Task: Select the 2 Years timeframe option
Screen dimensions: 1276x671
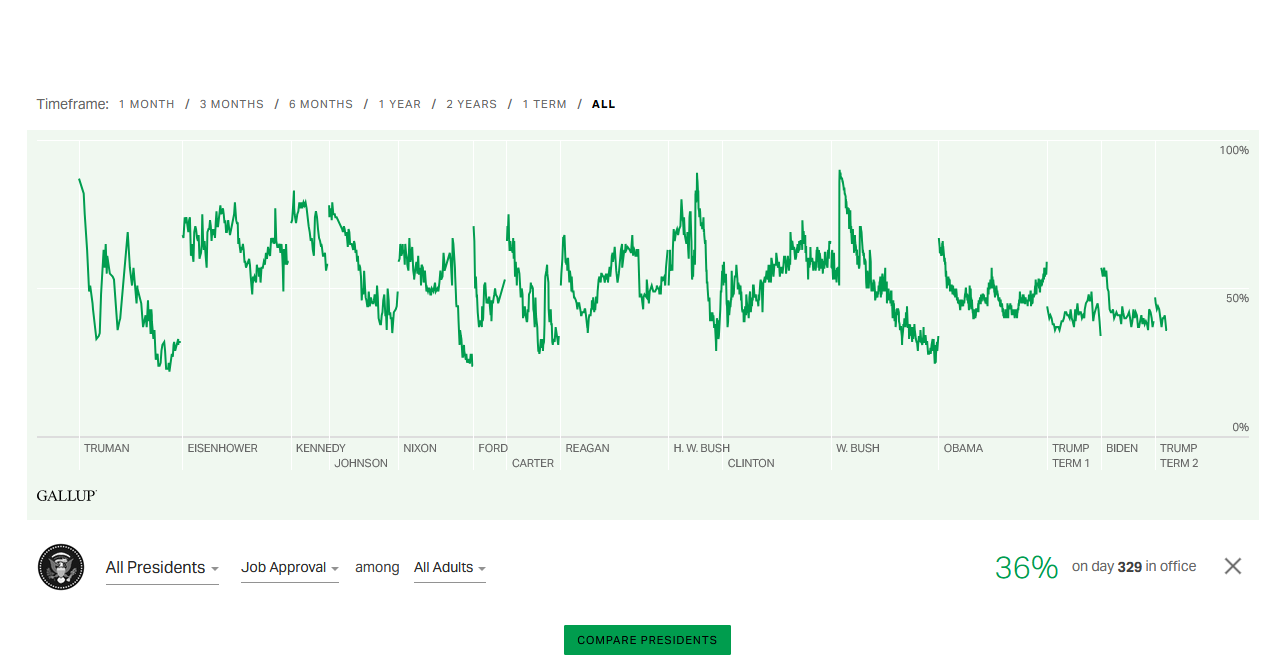Action: pyautogui.click(x=471, y=104)
